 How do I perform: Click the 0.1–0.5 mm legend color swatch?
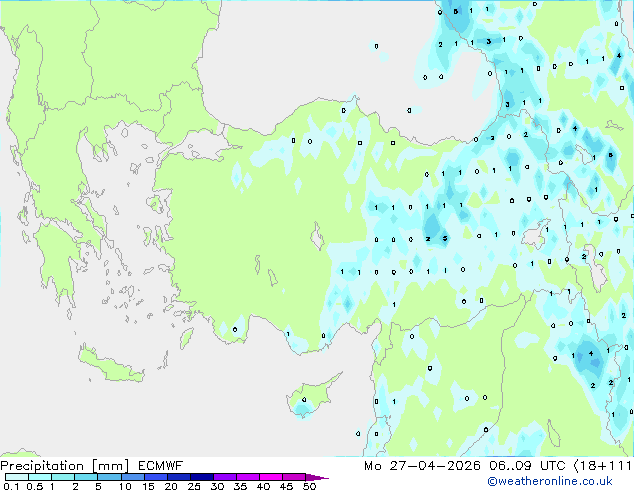[17, 477]
